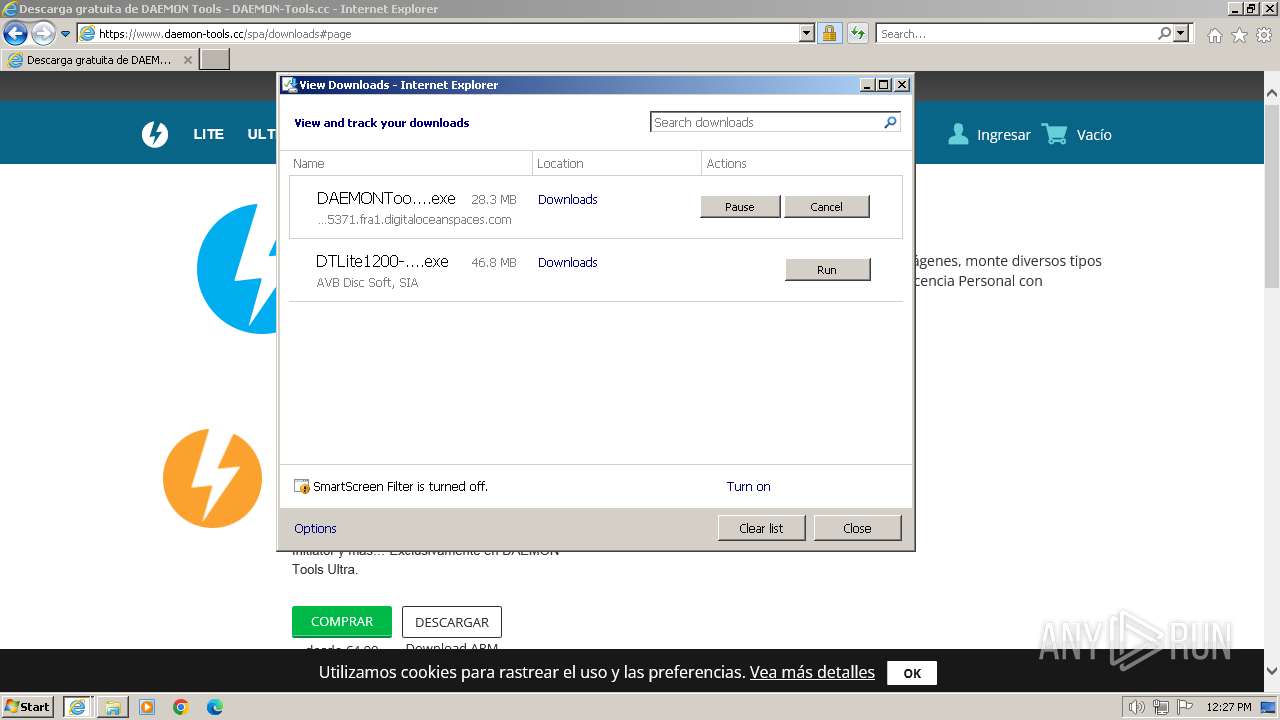Expand the search provider dropdown arrow

[1182, 33]
